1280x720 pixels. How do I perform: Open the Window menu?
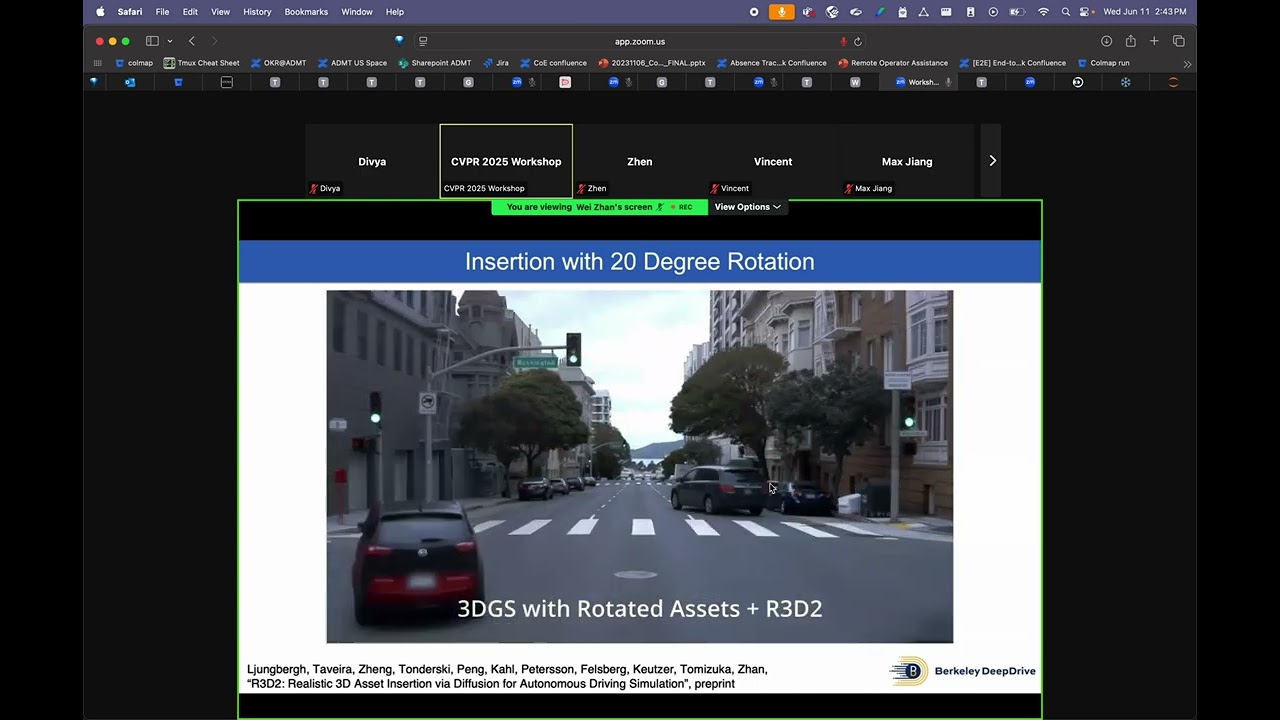click(x=357, y=12)
